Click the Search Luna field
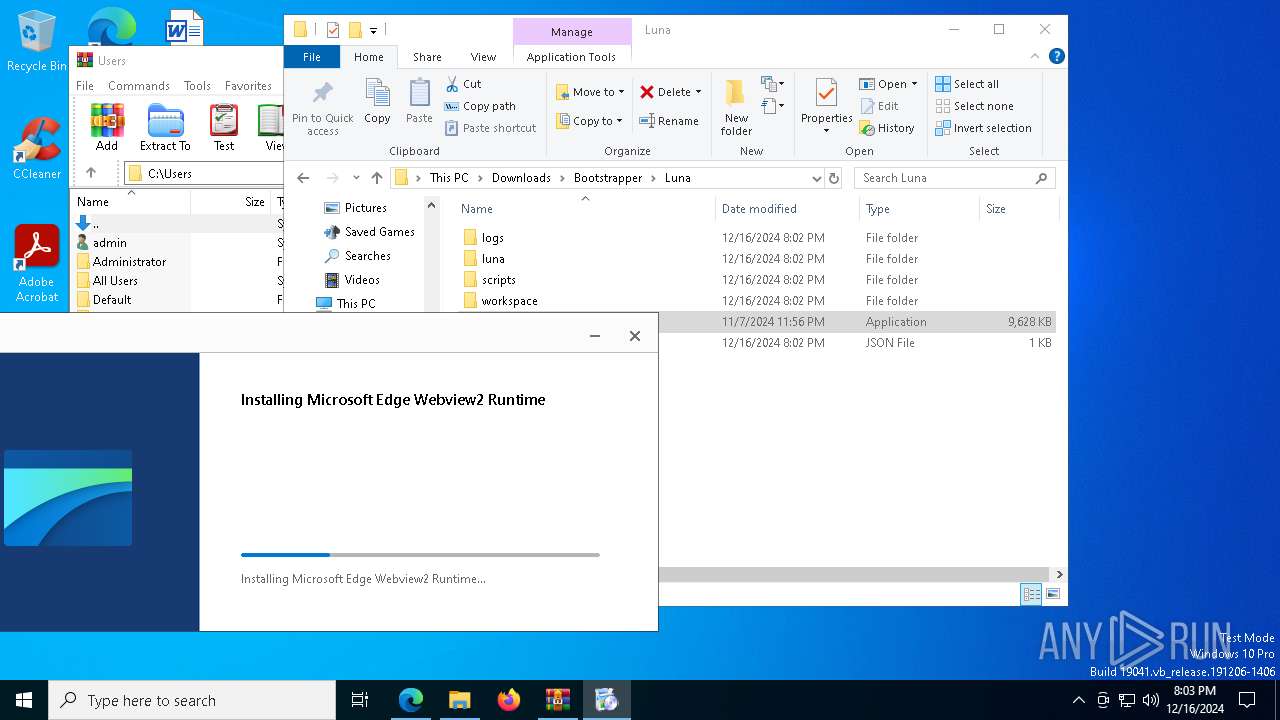The width and height of the screenshot is (1280, 720). [x=955, y=178]
